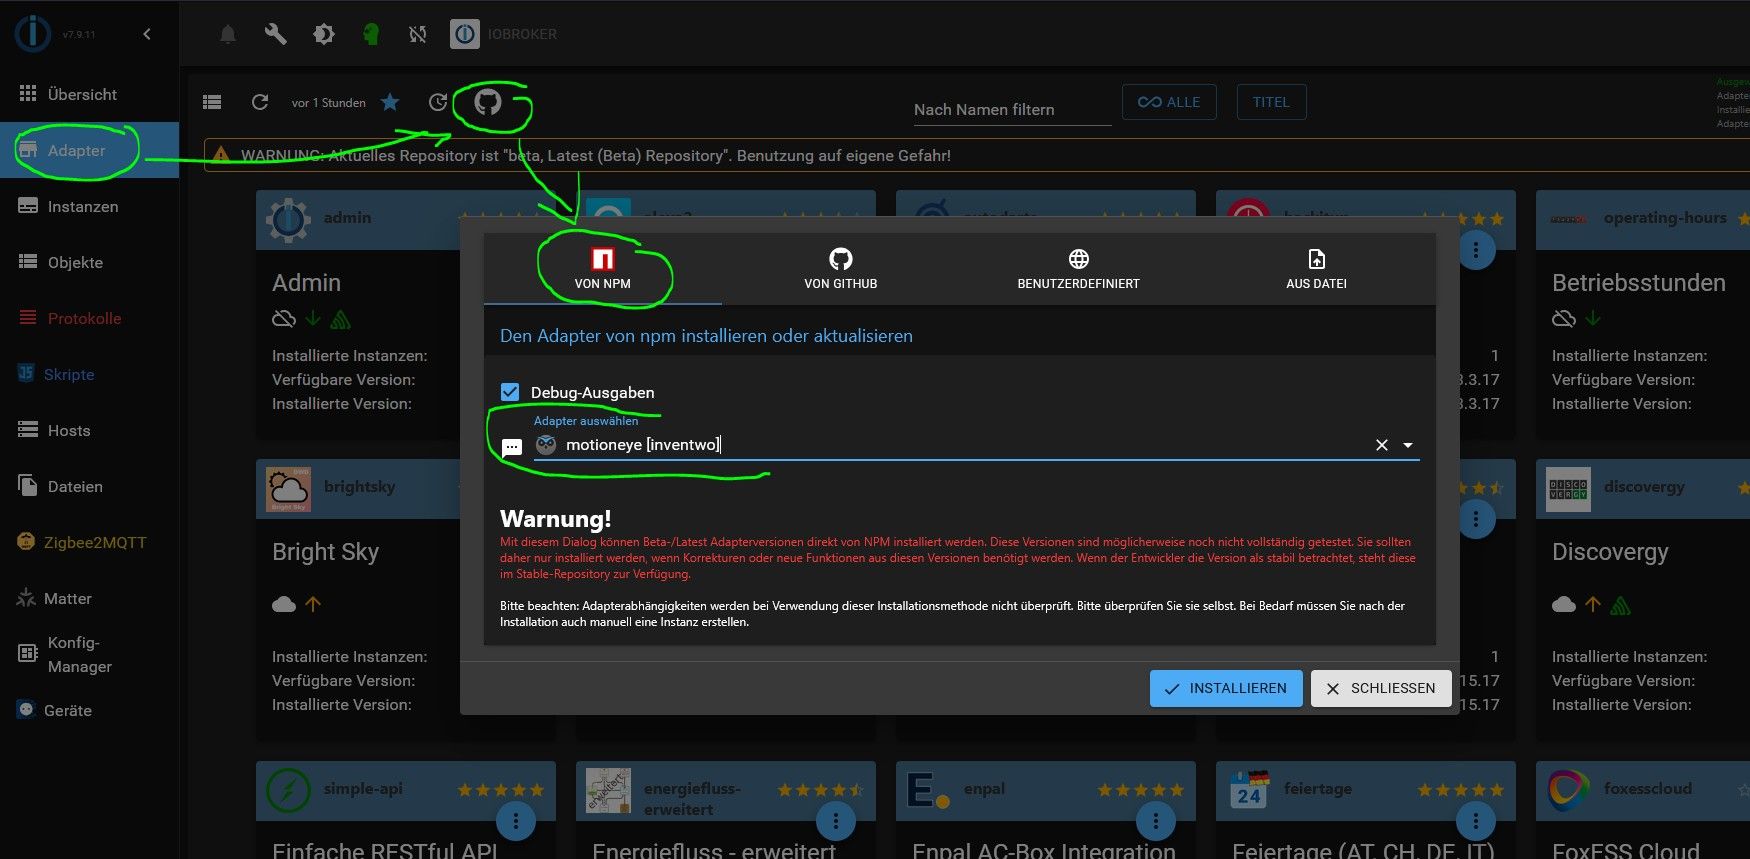Select the BENUTZERDEFINIERT tab

1078,269
